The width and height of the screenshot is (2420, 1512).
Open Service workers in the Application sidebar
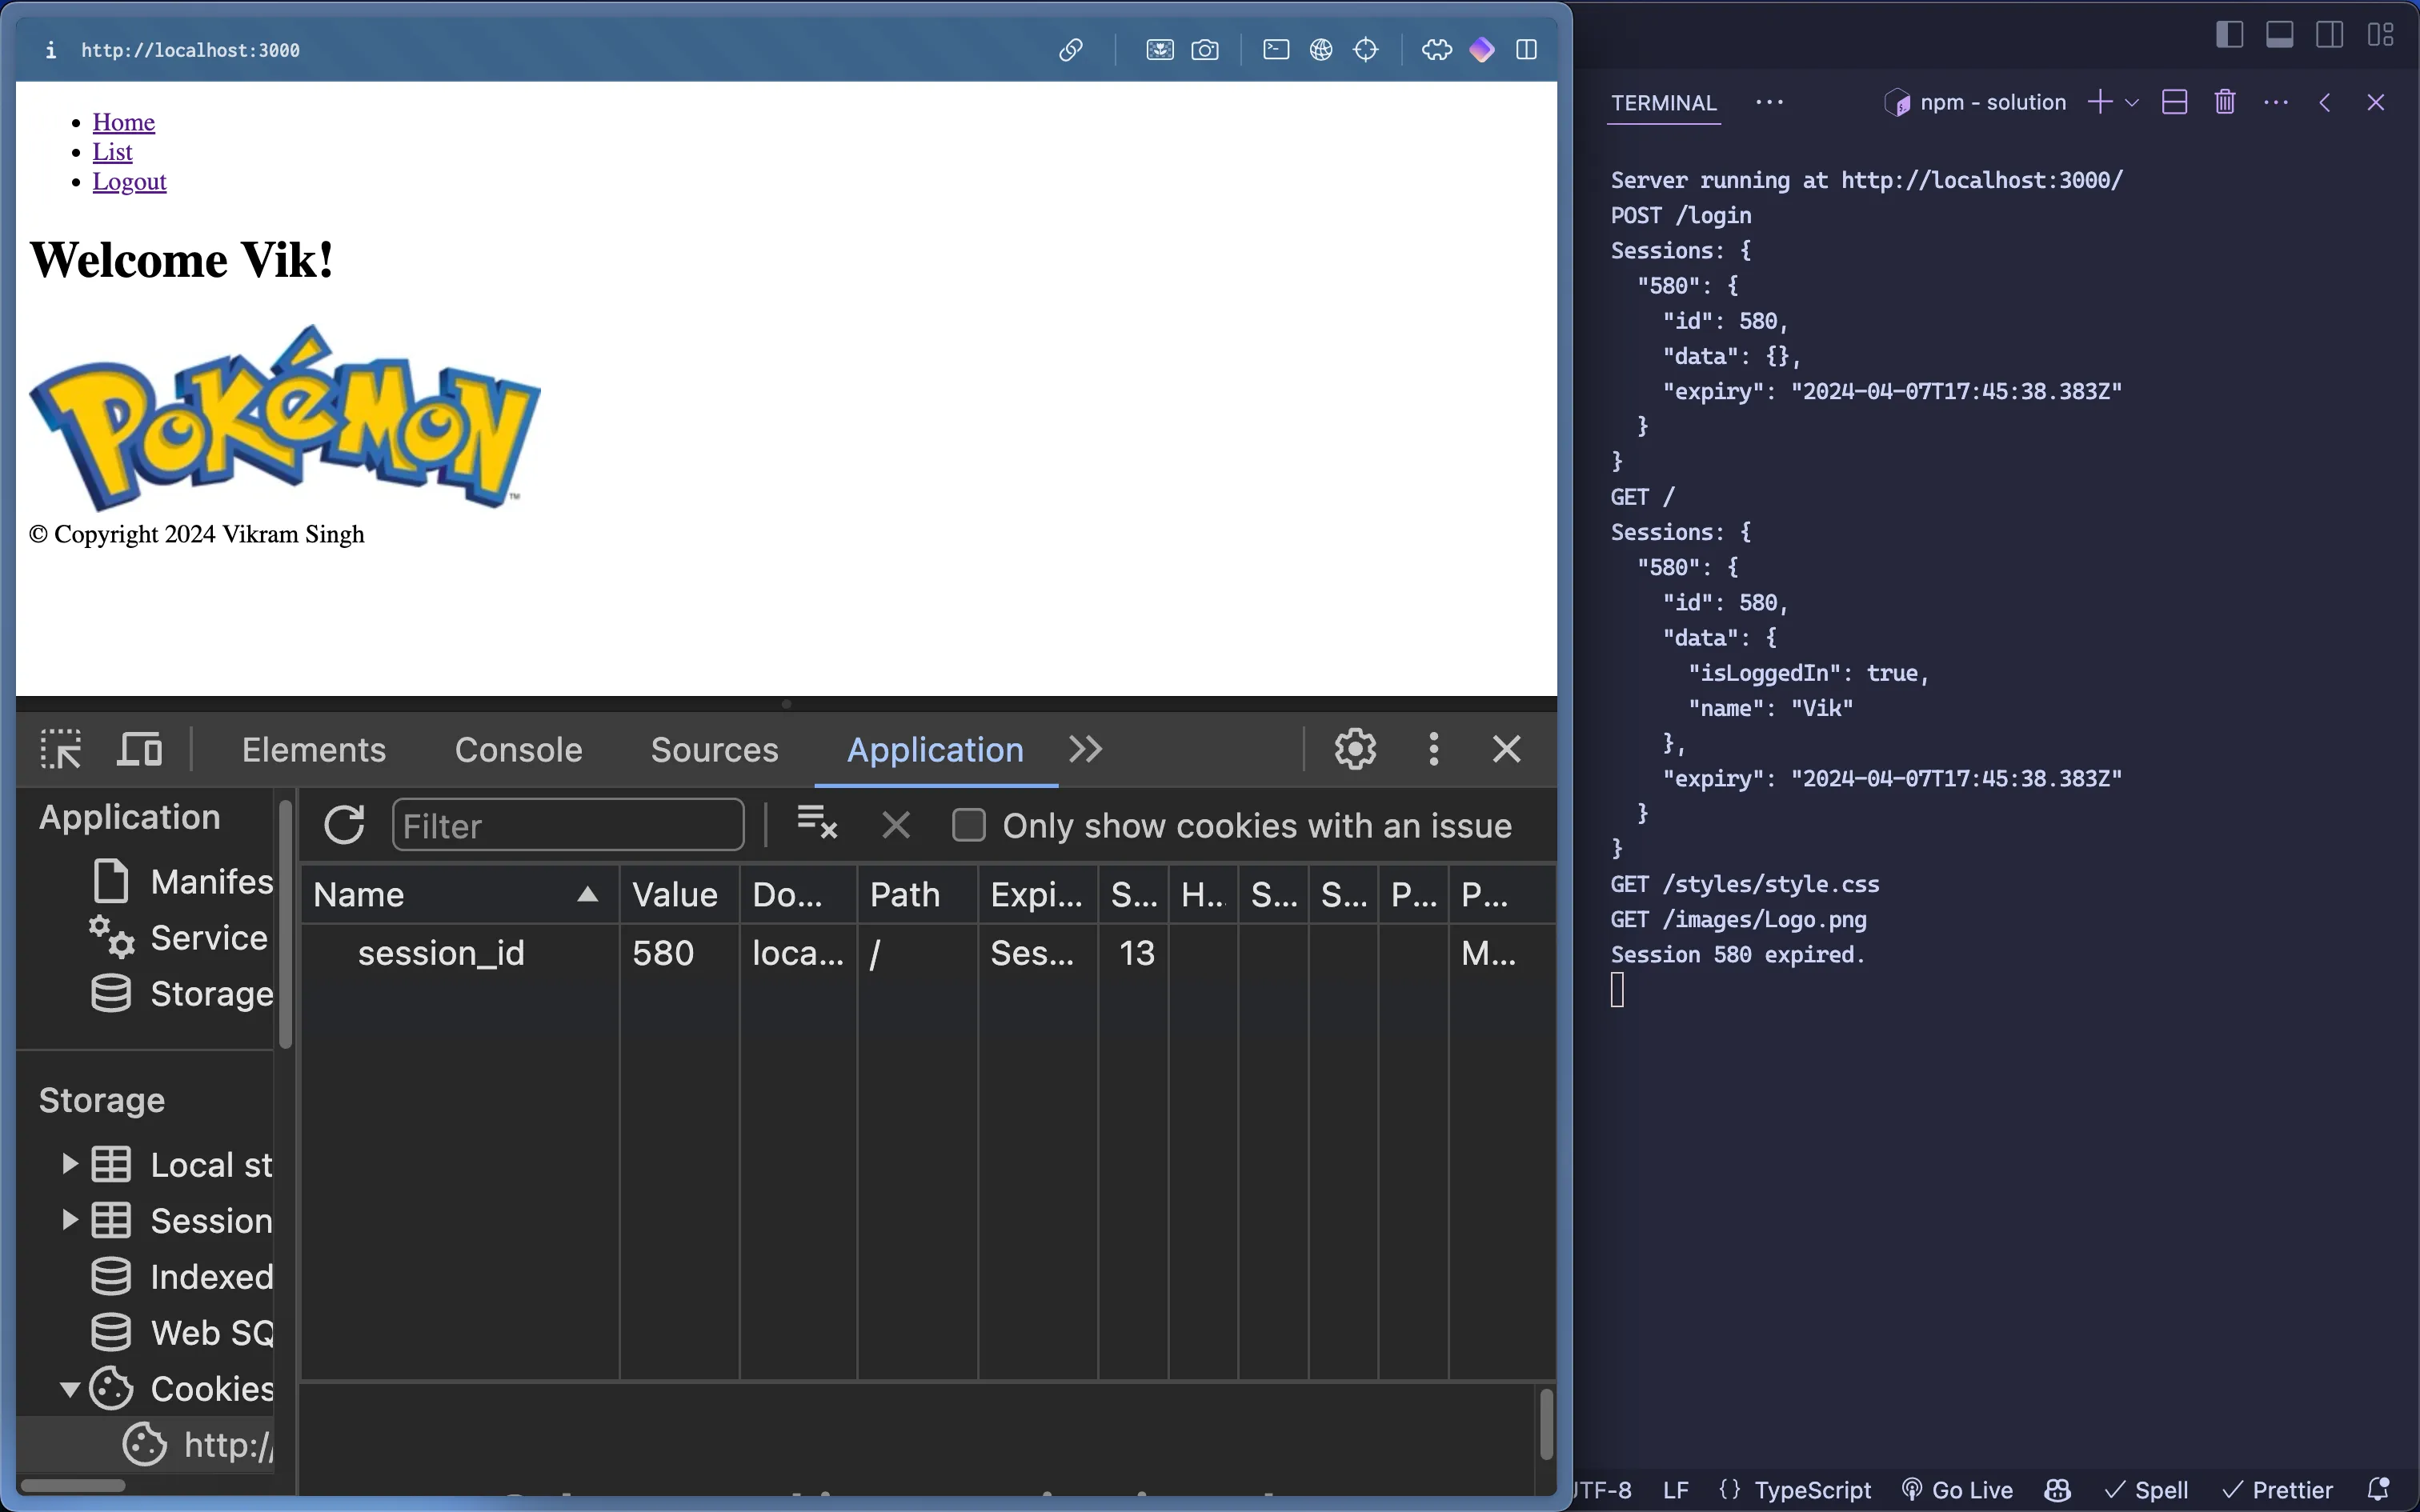pos(180,938)
